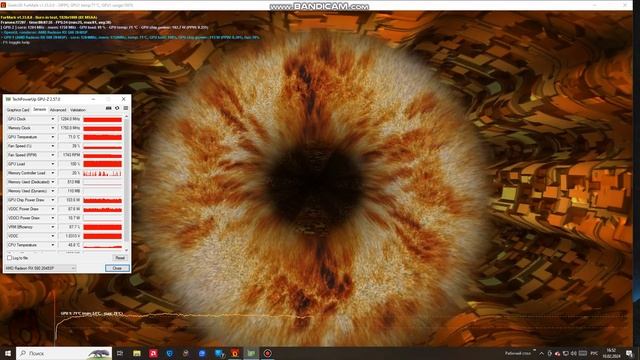Expand VRM Efficiency sensor dropdown
640x360 pixels.
pyautogui.click(x=53, y=227)
